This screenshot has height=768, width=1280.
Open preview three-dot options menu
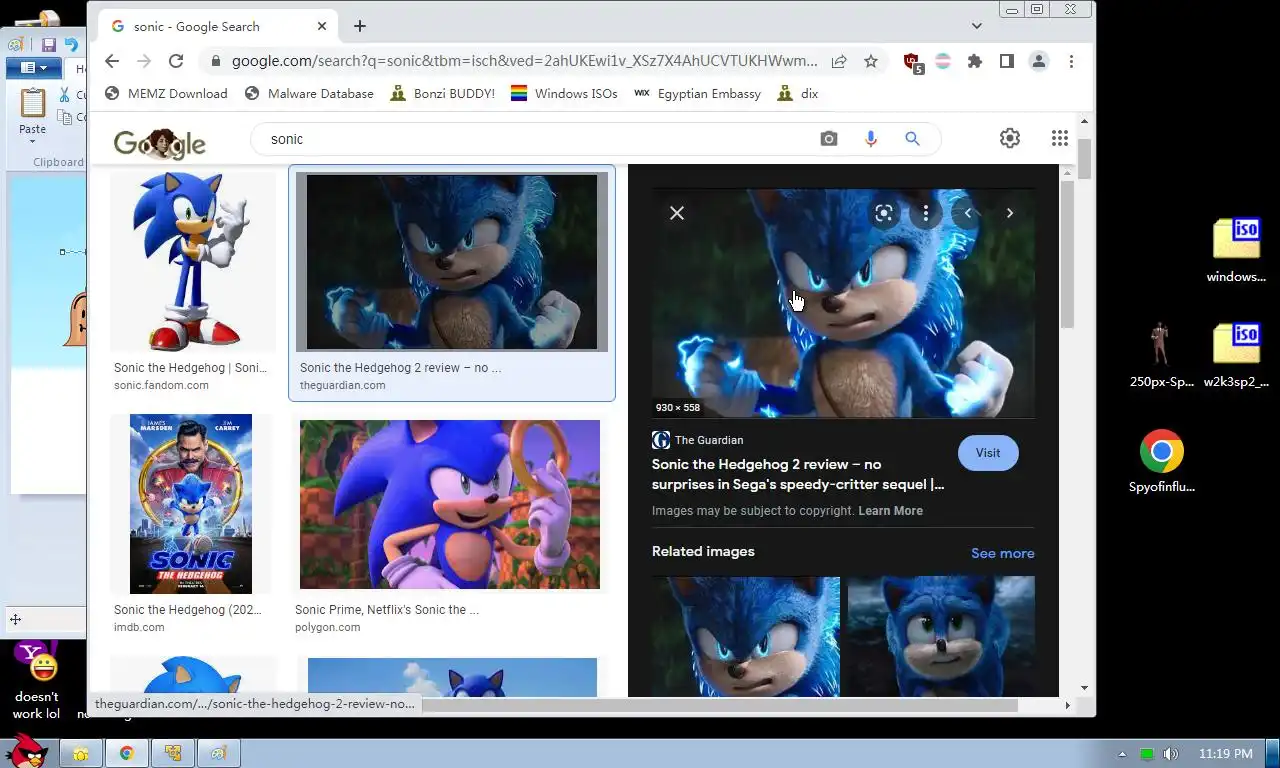(926, 213)
